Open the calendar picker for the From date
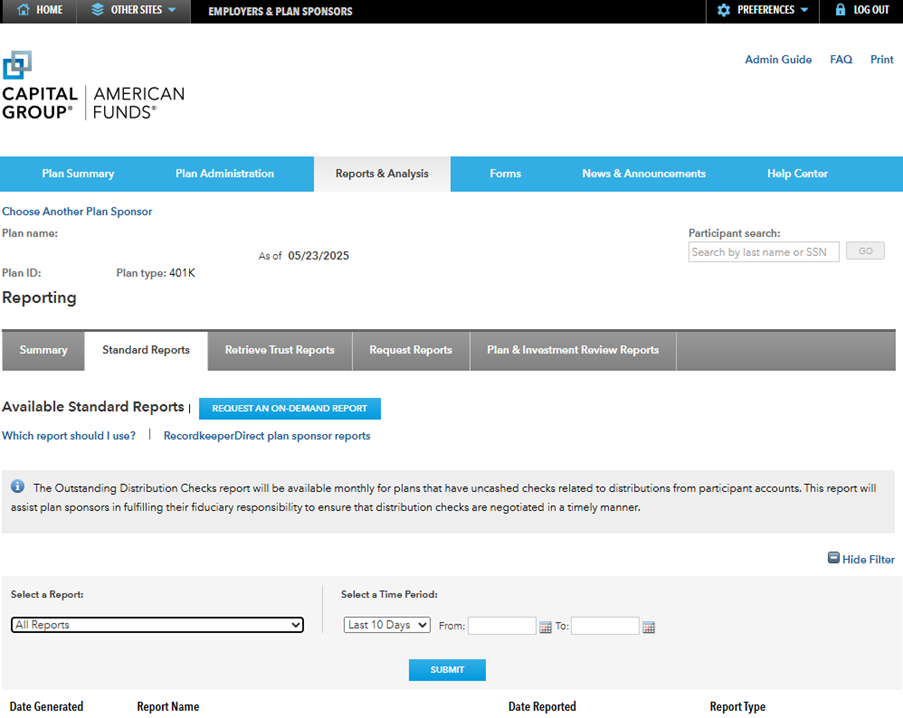The width and height of the screenshot is (903, 718). coord(544,627)
